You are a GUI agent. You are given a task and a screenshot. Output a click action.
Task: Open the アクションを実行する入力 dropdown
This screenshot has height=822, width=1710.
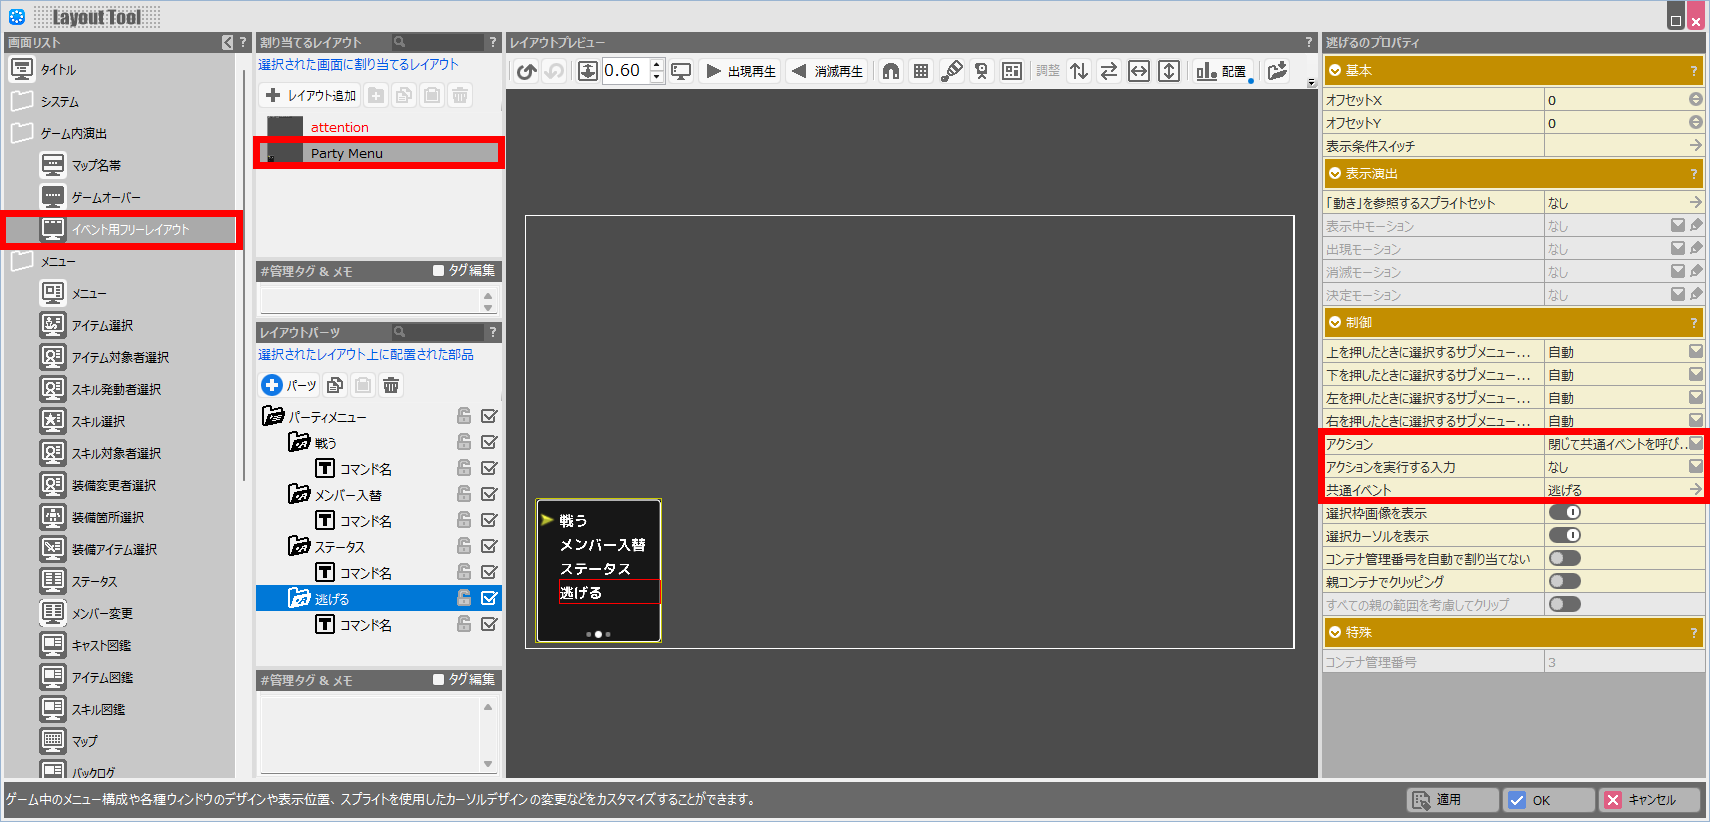coord(1695,467)
